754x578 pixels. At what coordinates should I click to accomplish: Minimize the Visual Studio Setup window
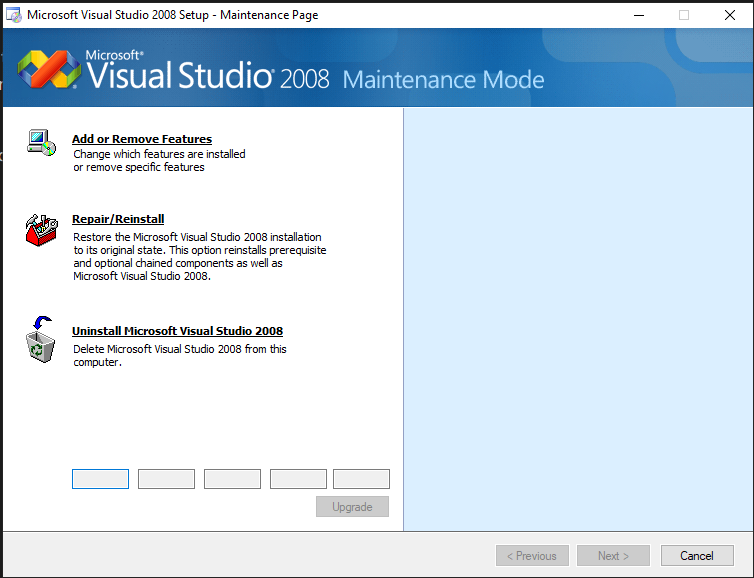638,15
